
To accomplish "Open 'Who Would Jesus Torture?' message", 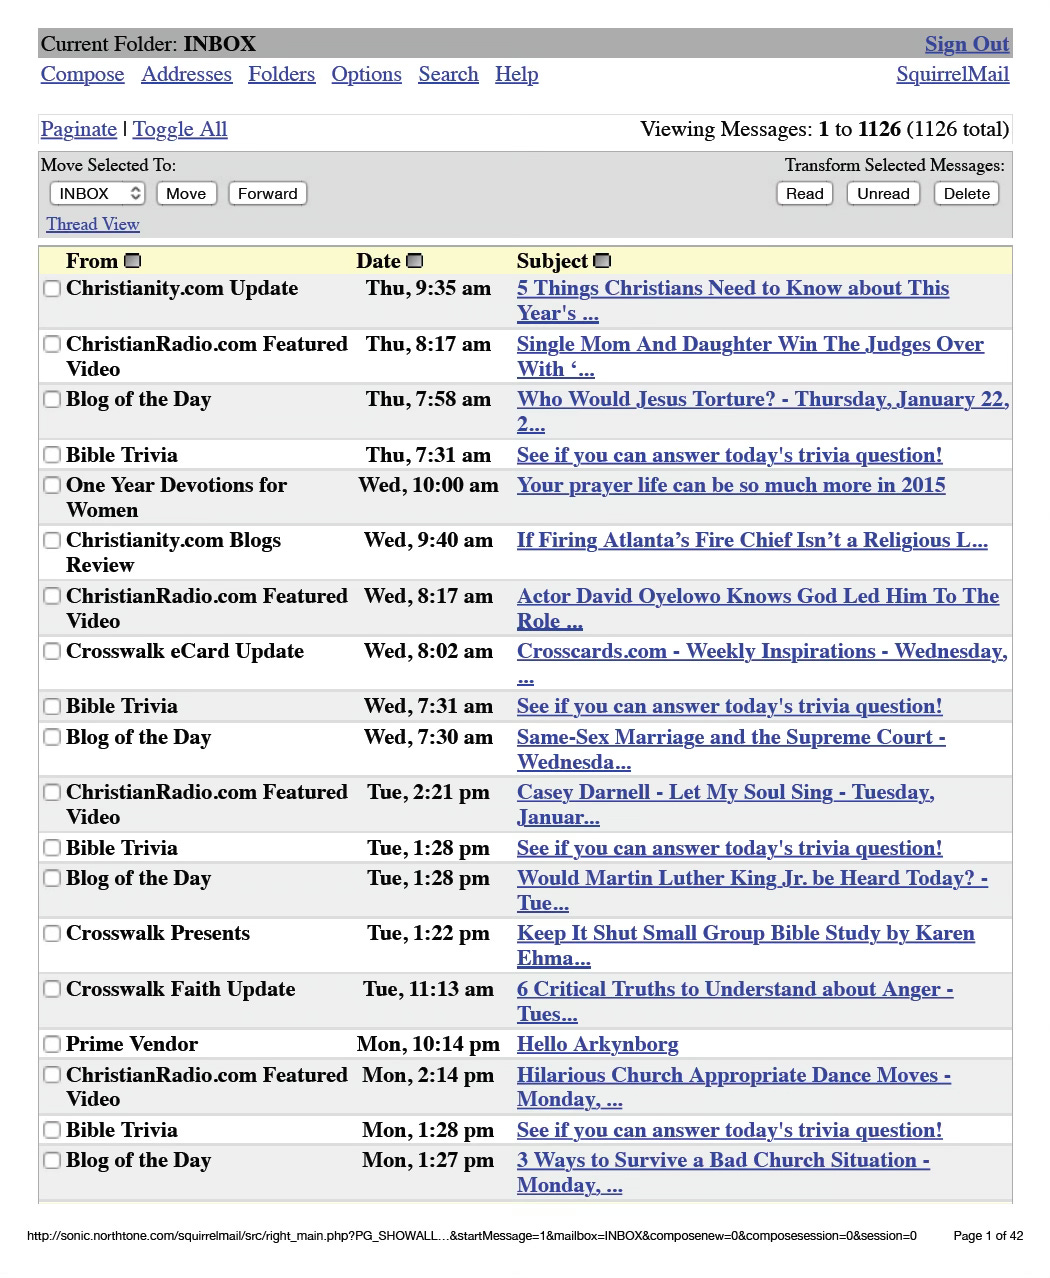I will click(763, 412).
